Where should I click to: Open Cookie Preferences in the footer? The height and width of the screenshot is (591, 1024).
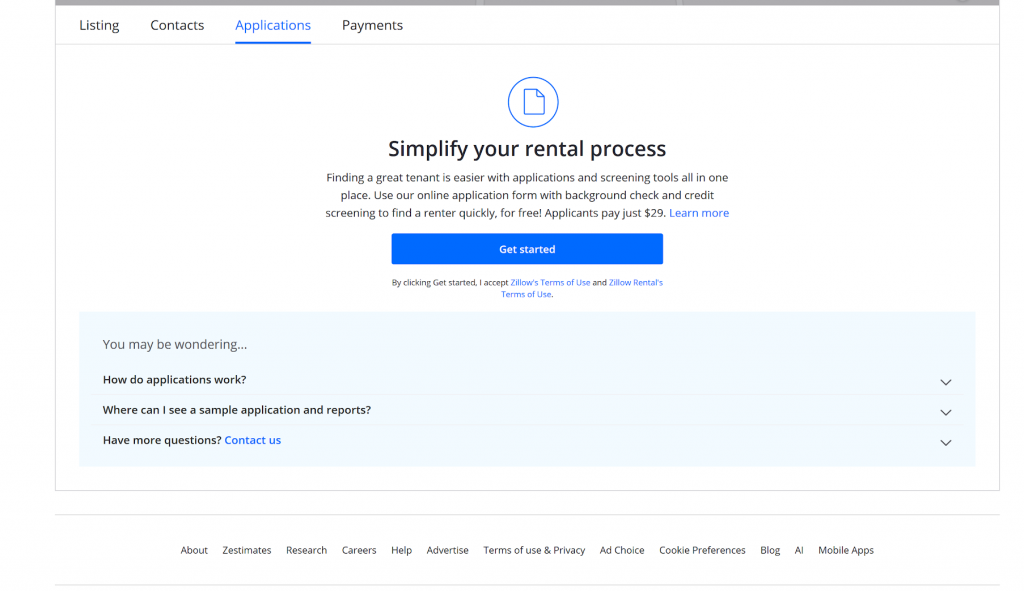pos(702,551)
